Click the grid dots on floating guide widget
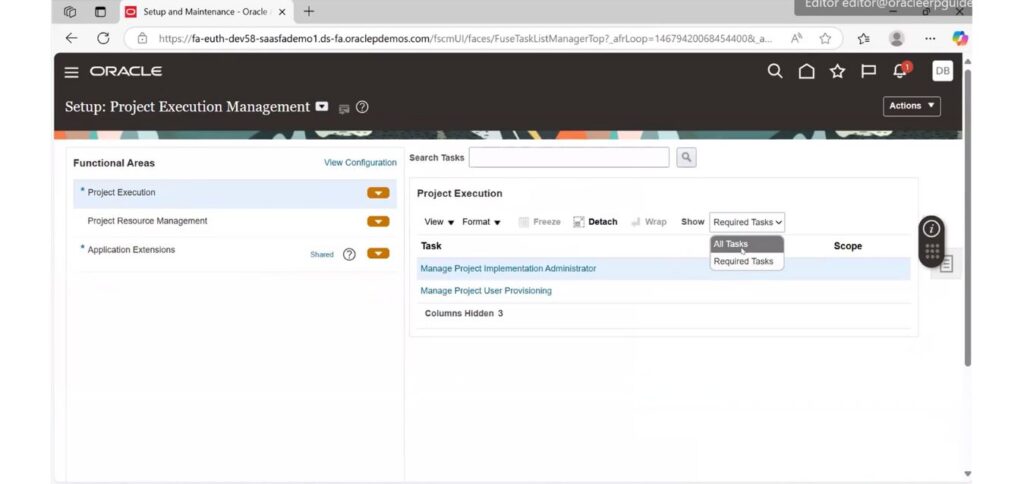The image size is (1024, 484). pos(932,251)
